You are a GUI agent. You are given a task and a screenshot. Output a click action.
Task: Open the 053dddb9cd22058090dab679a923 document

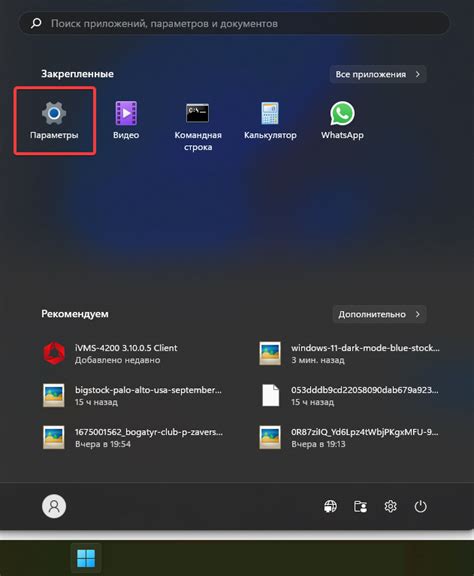click(x=349, y=395)
